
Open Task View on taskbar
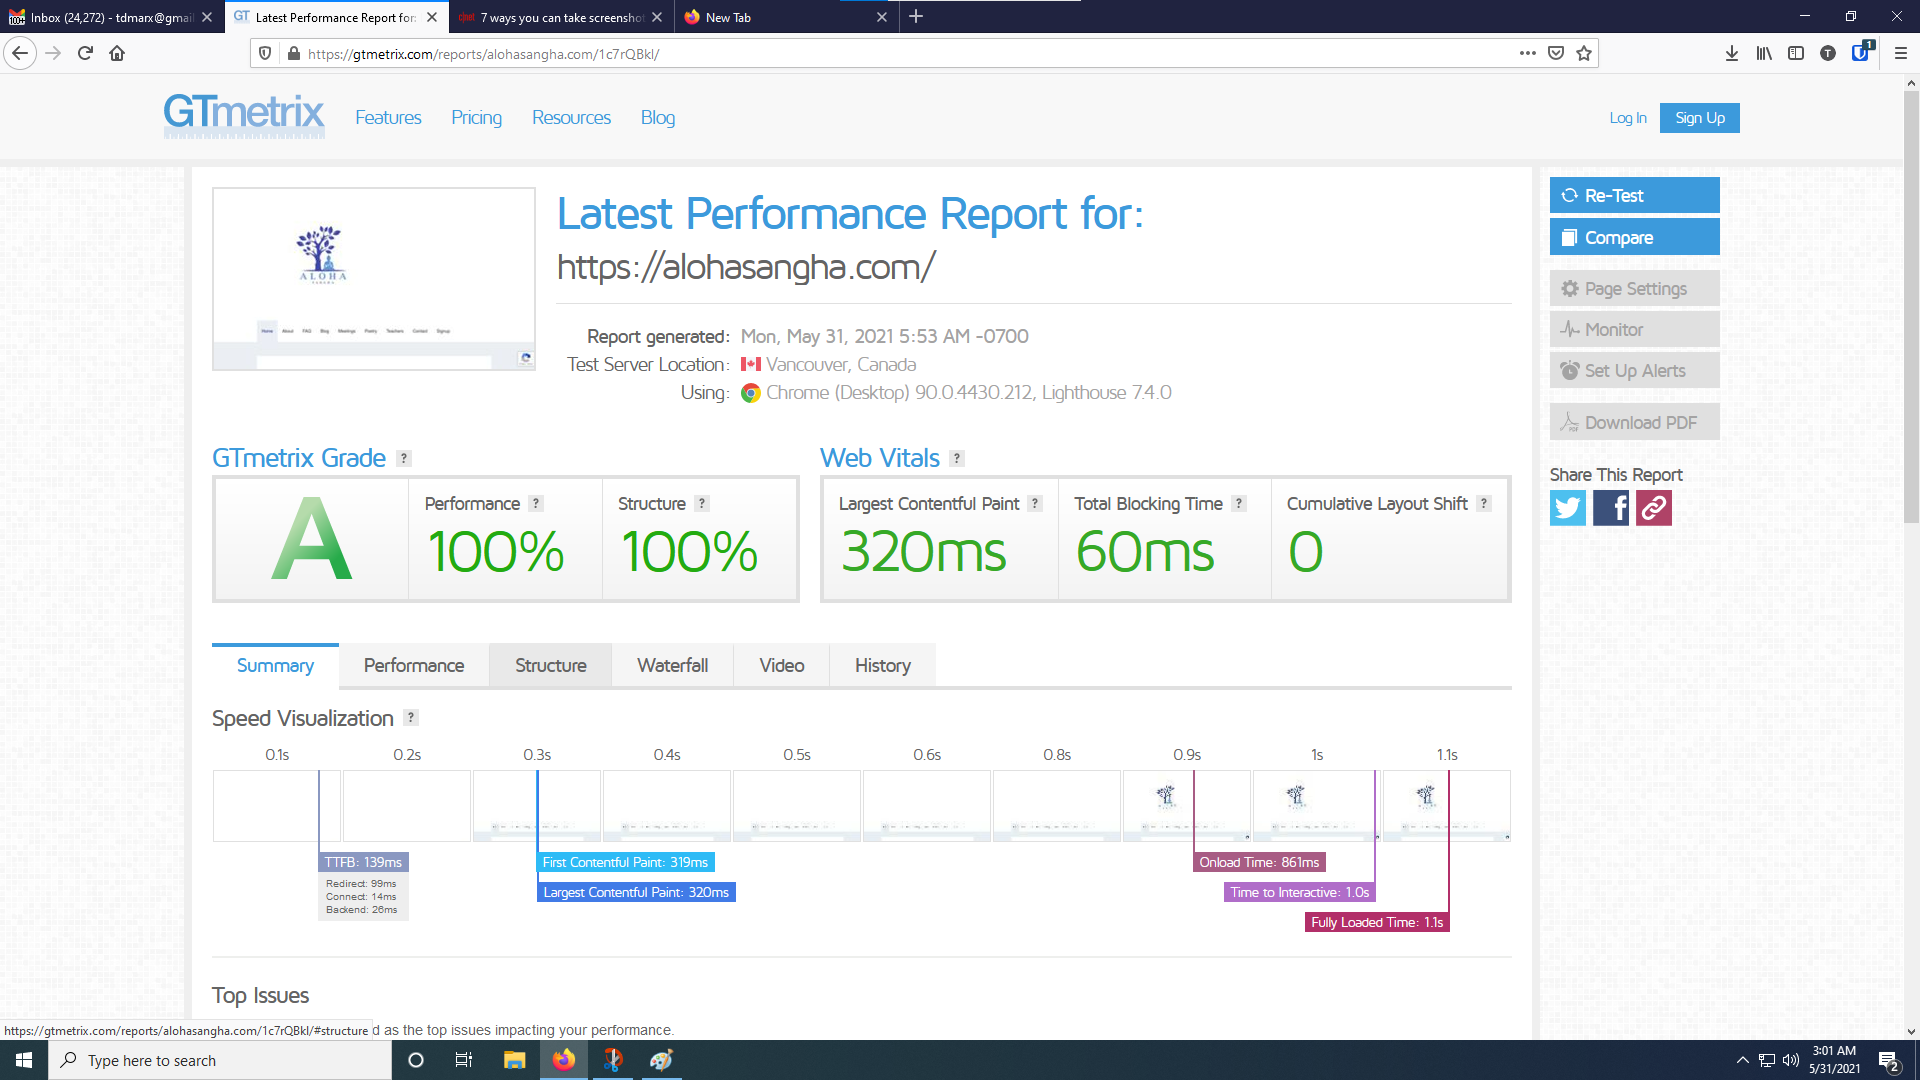click(463, 1060)
